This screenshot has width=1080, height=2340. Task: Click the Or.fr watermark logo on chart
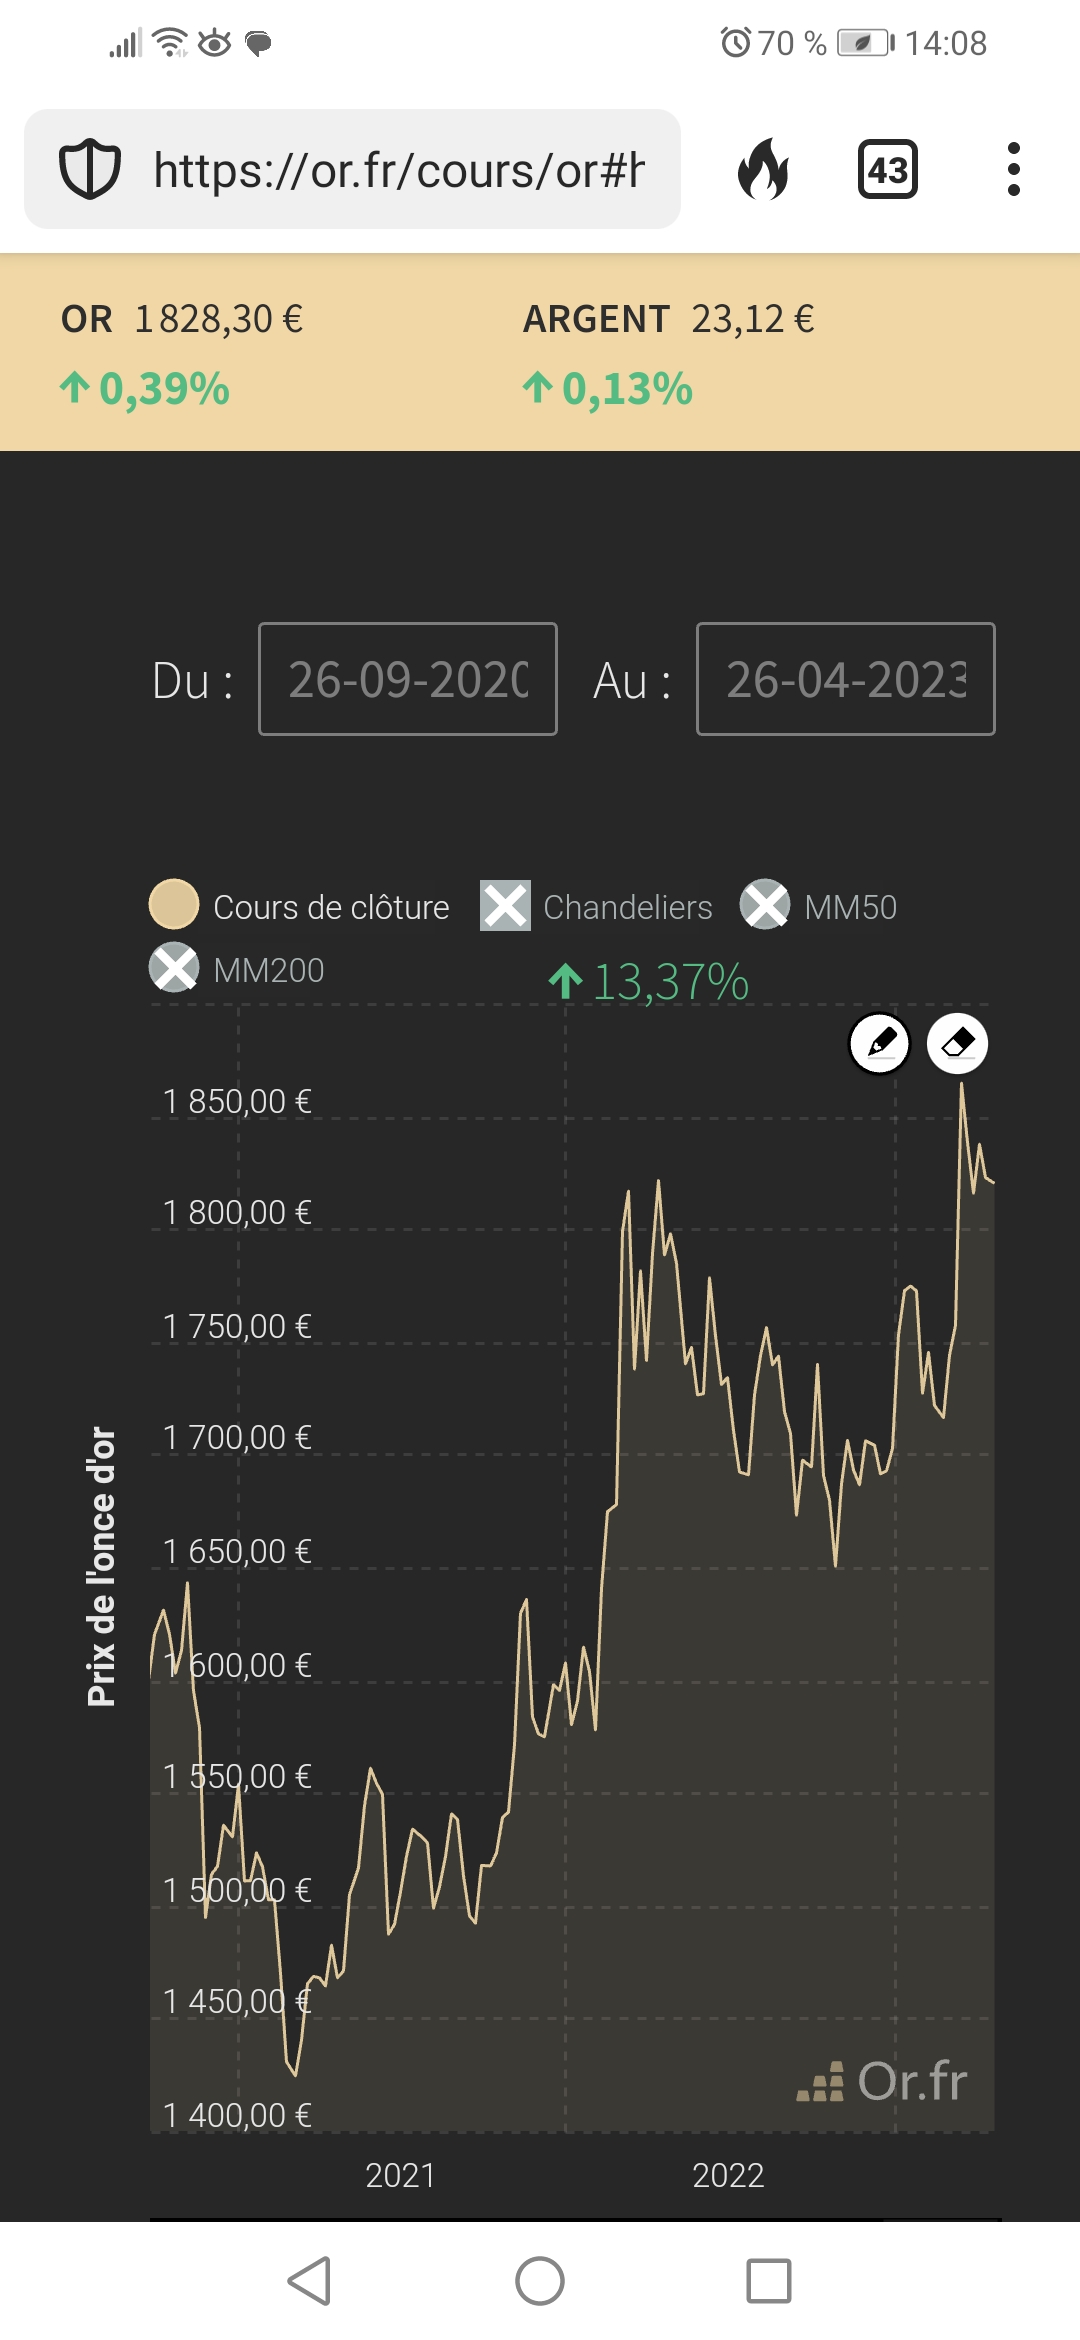pyautogui.click(x=882, y=2081)
